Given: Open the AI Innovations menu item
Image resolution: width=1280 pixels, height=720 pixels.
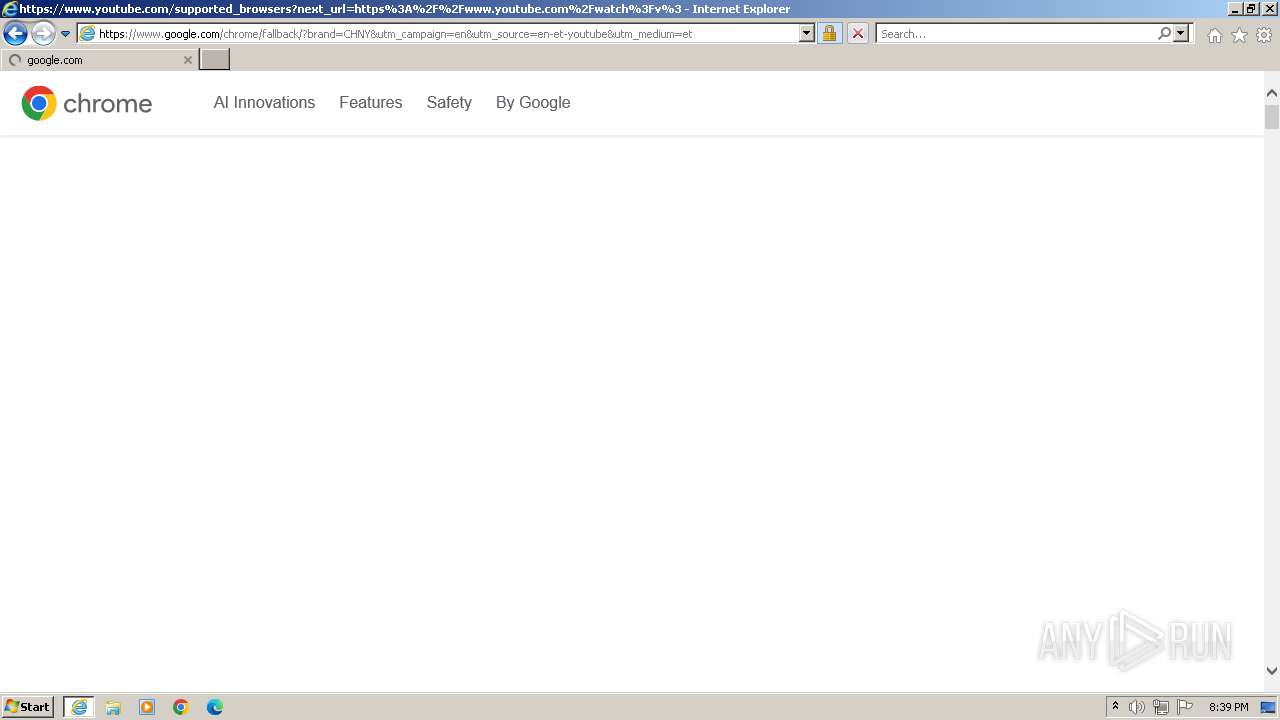Looking at the screenshot, I should 264,102.
